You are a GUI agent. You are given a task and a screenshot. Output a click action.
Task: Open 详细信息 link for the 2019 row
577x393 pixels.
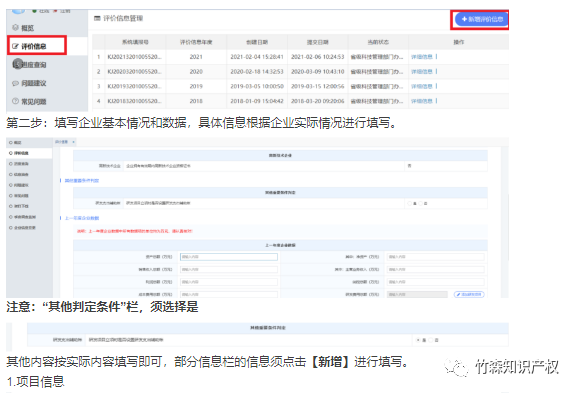coord(422,86)
